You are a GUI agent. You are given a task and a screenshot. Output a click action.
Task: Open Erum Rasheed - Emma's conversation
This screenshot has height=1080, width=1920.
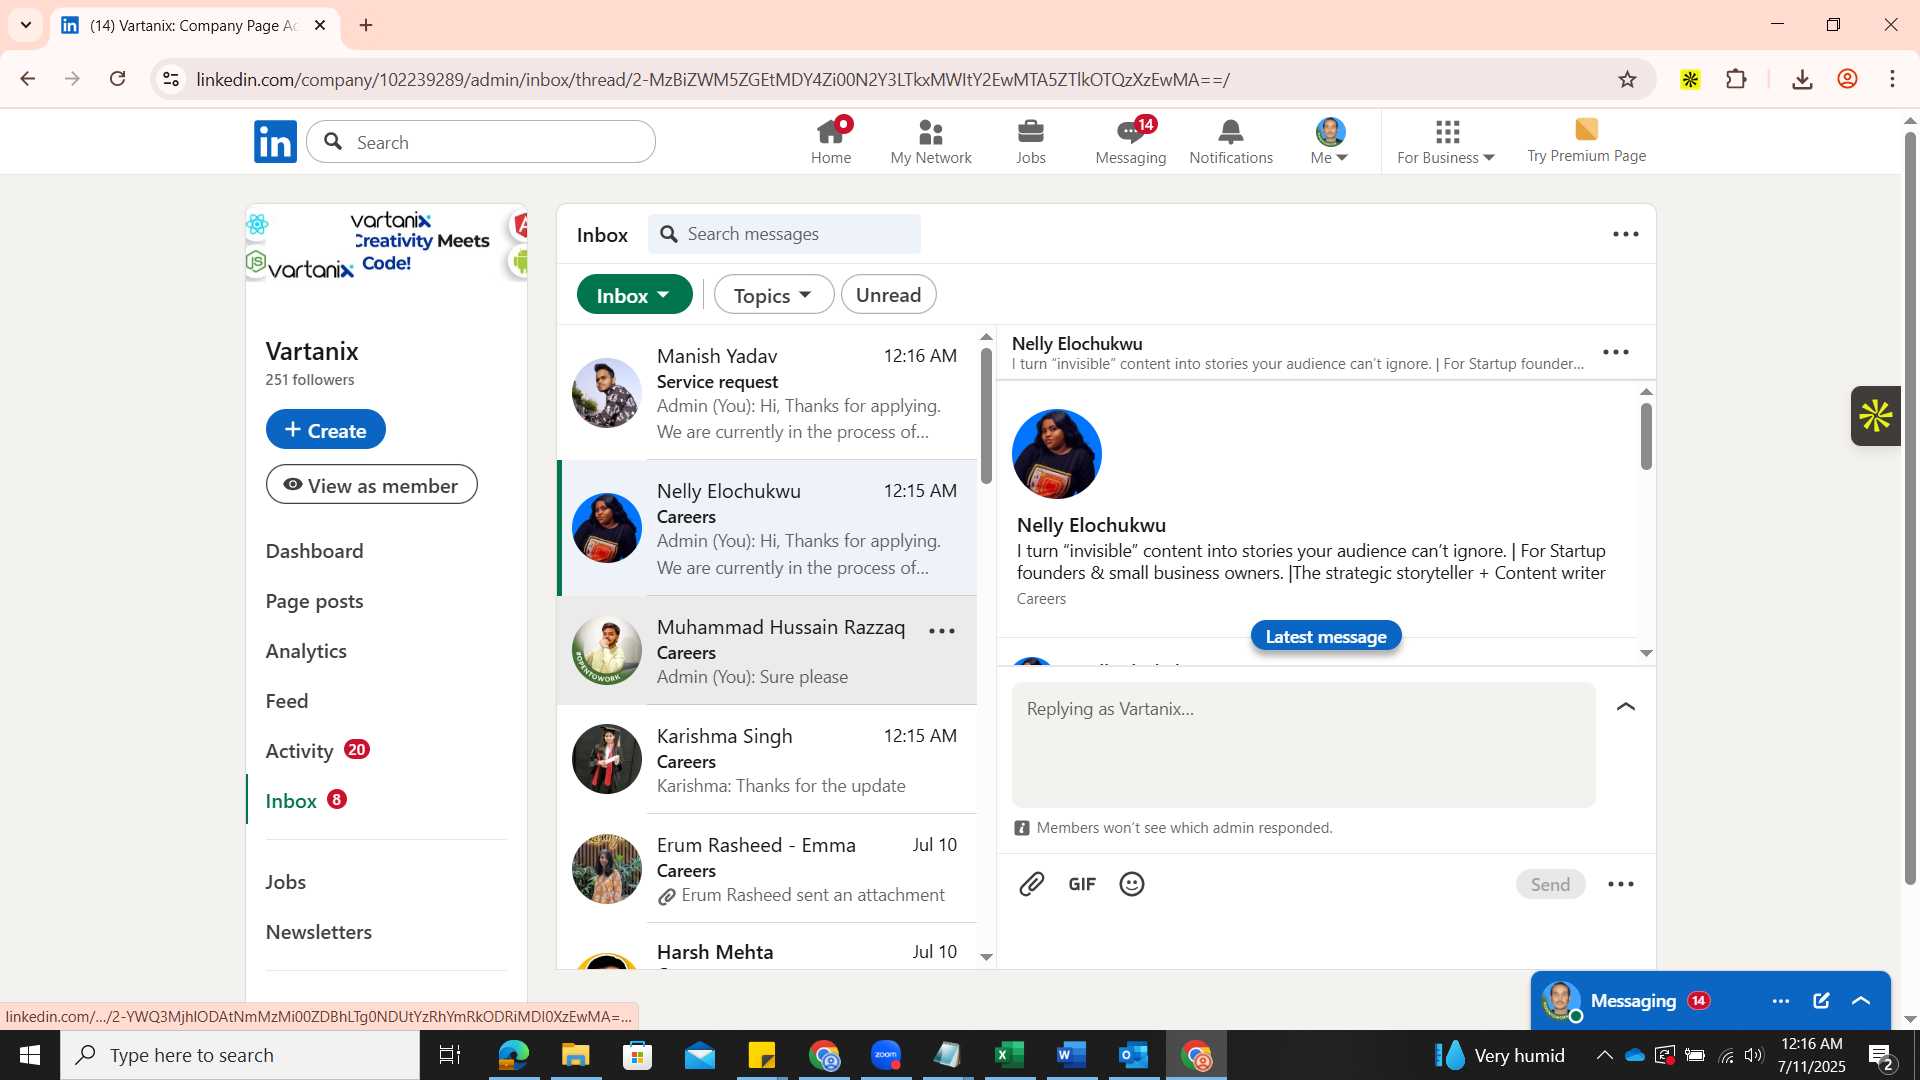767,869
